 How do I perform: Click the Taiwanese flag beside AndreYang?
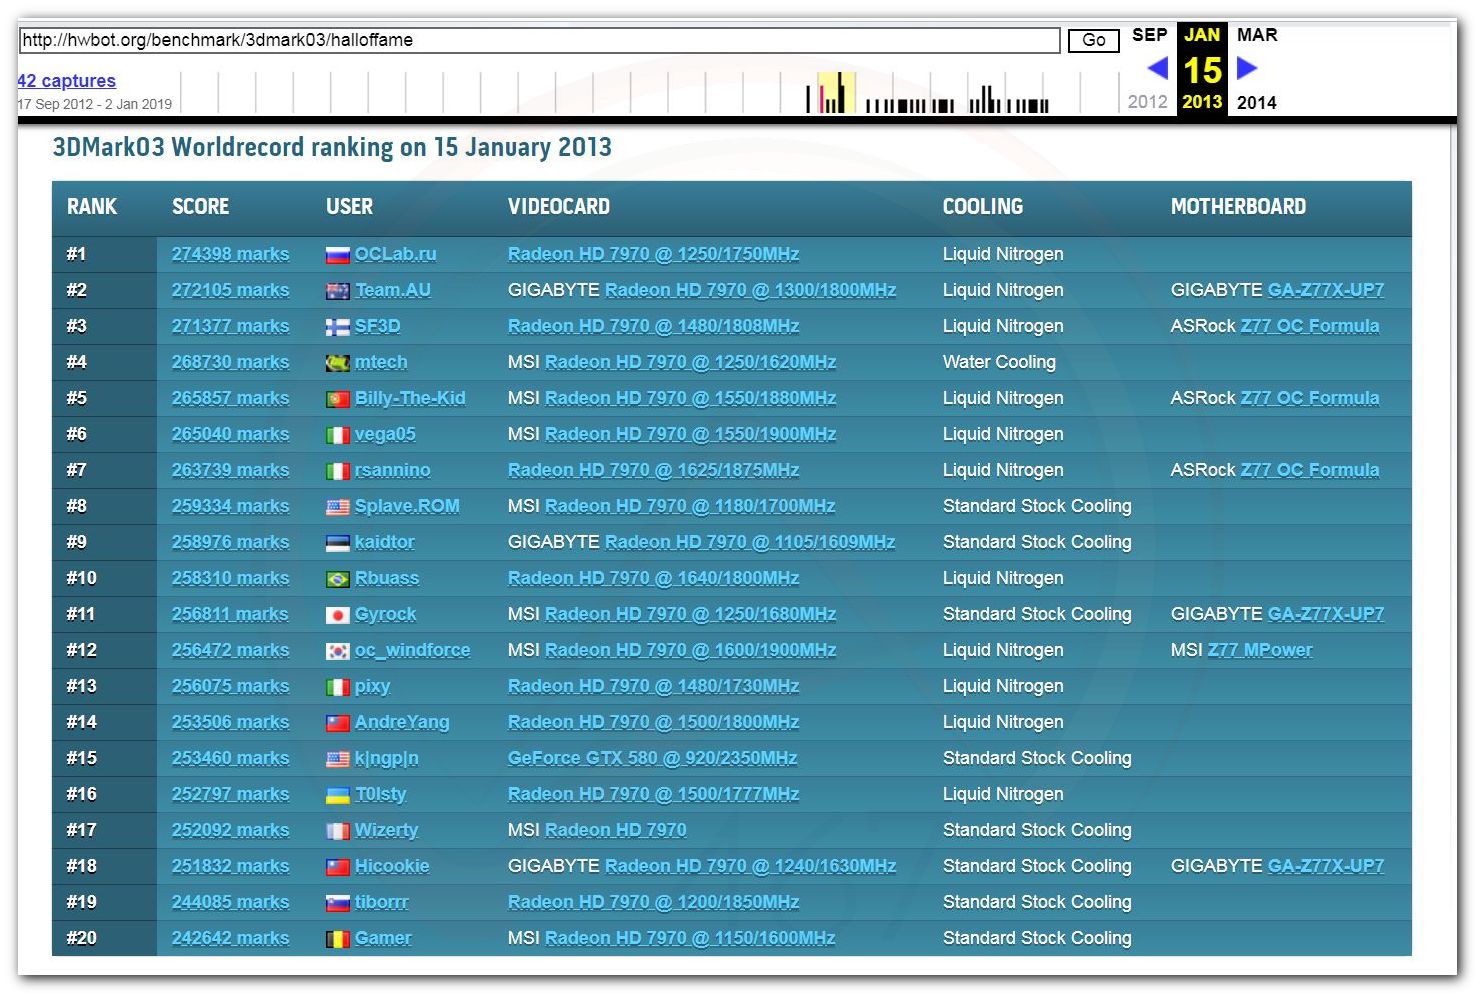click(338, 723)
